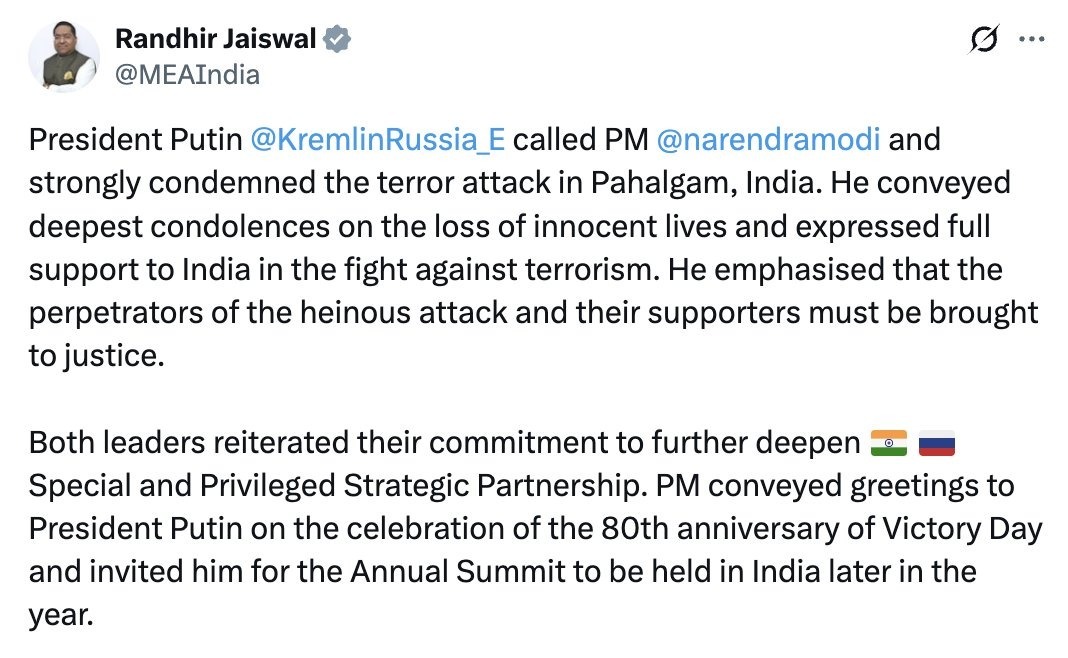Click the grey verified badge
Viewport: 1068px width, 658px height.
339,40
